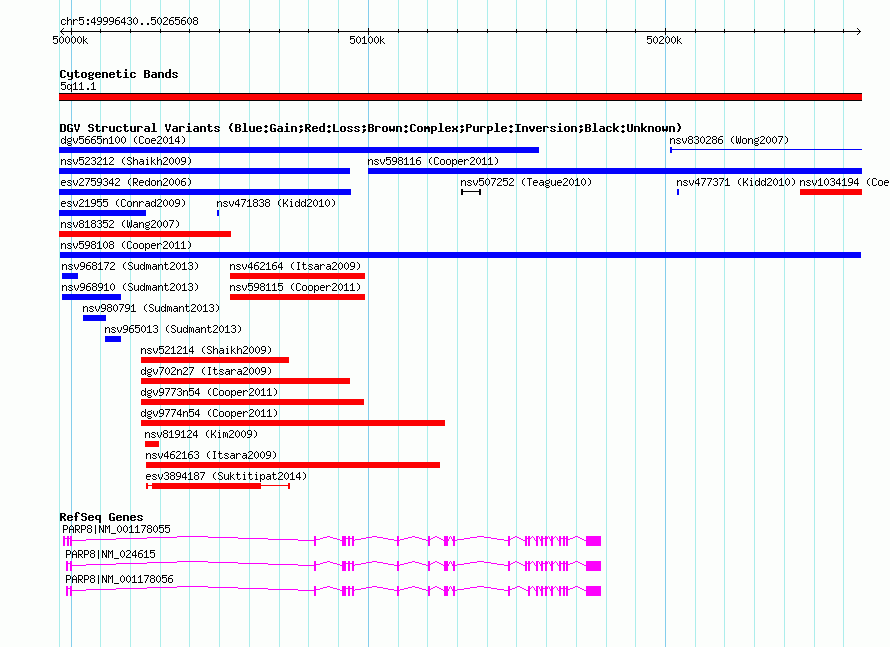This screenshot has height=647, width=890.
Task: Click the red bar of nsv462163
Action: (293, 465)
